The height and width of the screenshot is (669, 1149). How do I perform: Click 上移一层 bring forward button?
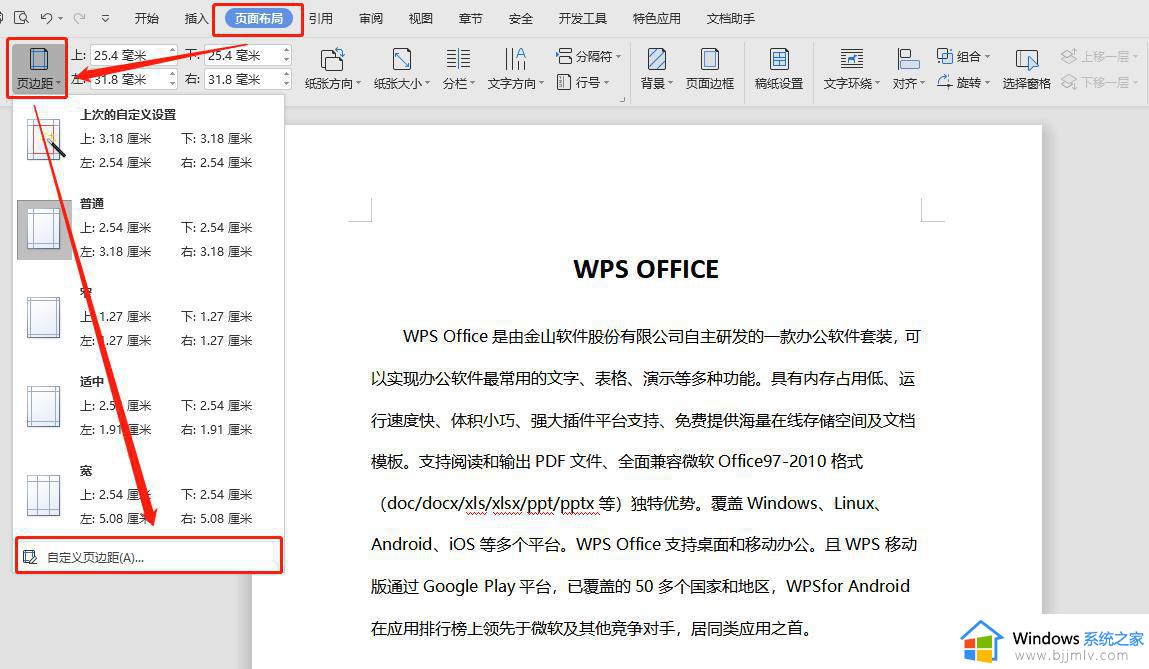1099,56
